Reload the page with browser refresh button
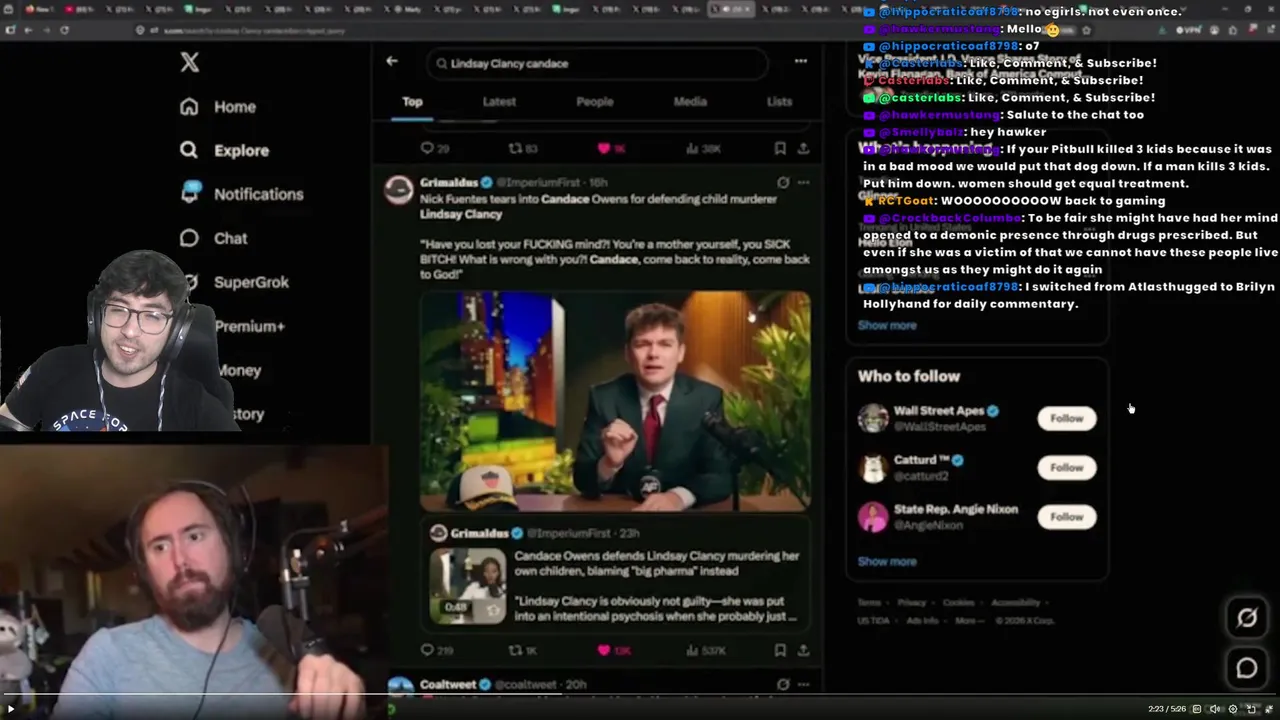This screenshot has height=720, width=1280. tap(65, 30)
